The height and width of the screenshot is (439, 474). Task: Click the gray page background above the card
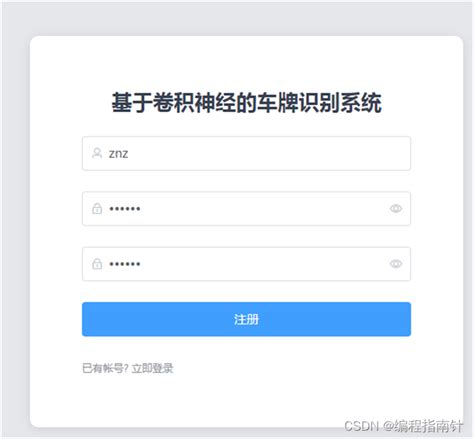pos(237,18)
